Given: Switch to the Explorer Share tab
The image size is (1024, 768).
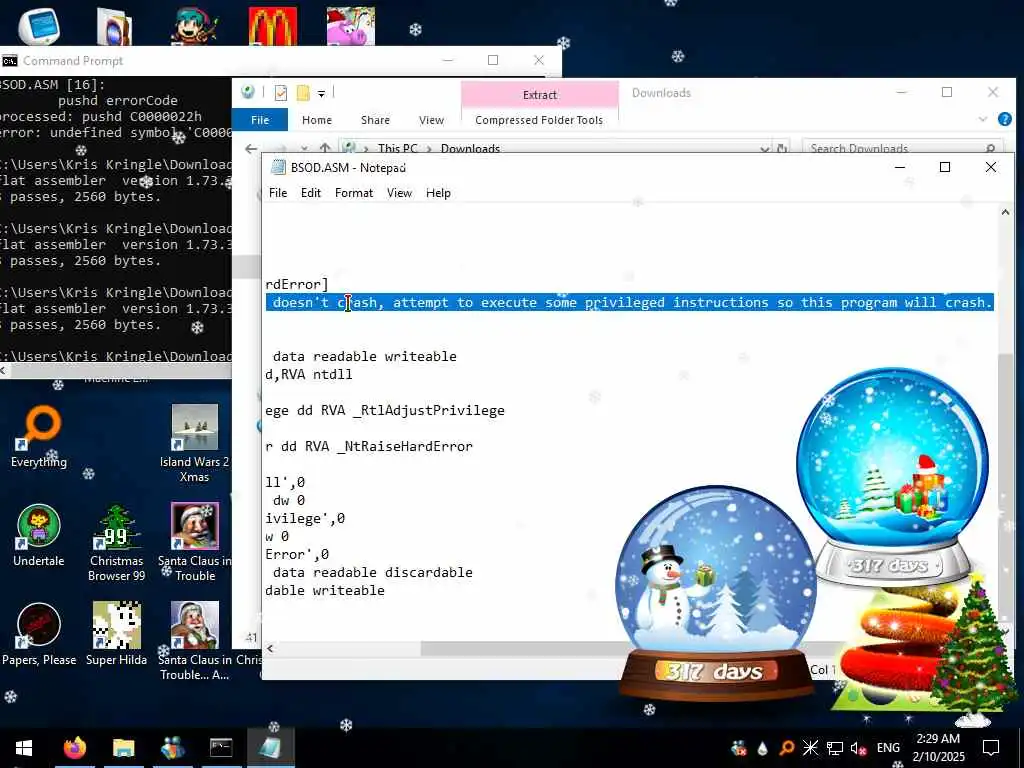Looking at the screenshot, I should click(376, 120).
